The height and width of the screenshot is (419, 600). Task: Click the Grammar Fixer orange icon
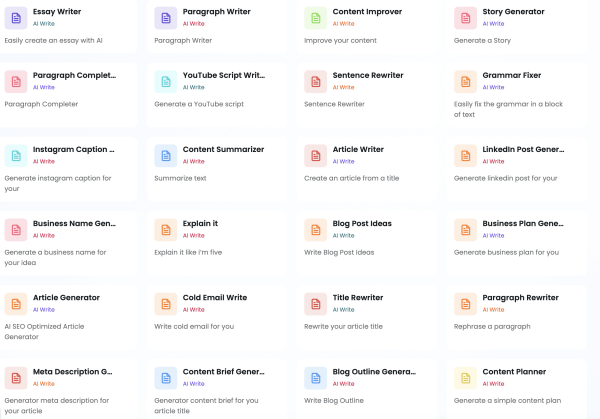(466, 82)
